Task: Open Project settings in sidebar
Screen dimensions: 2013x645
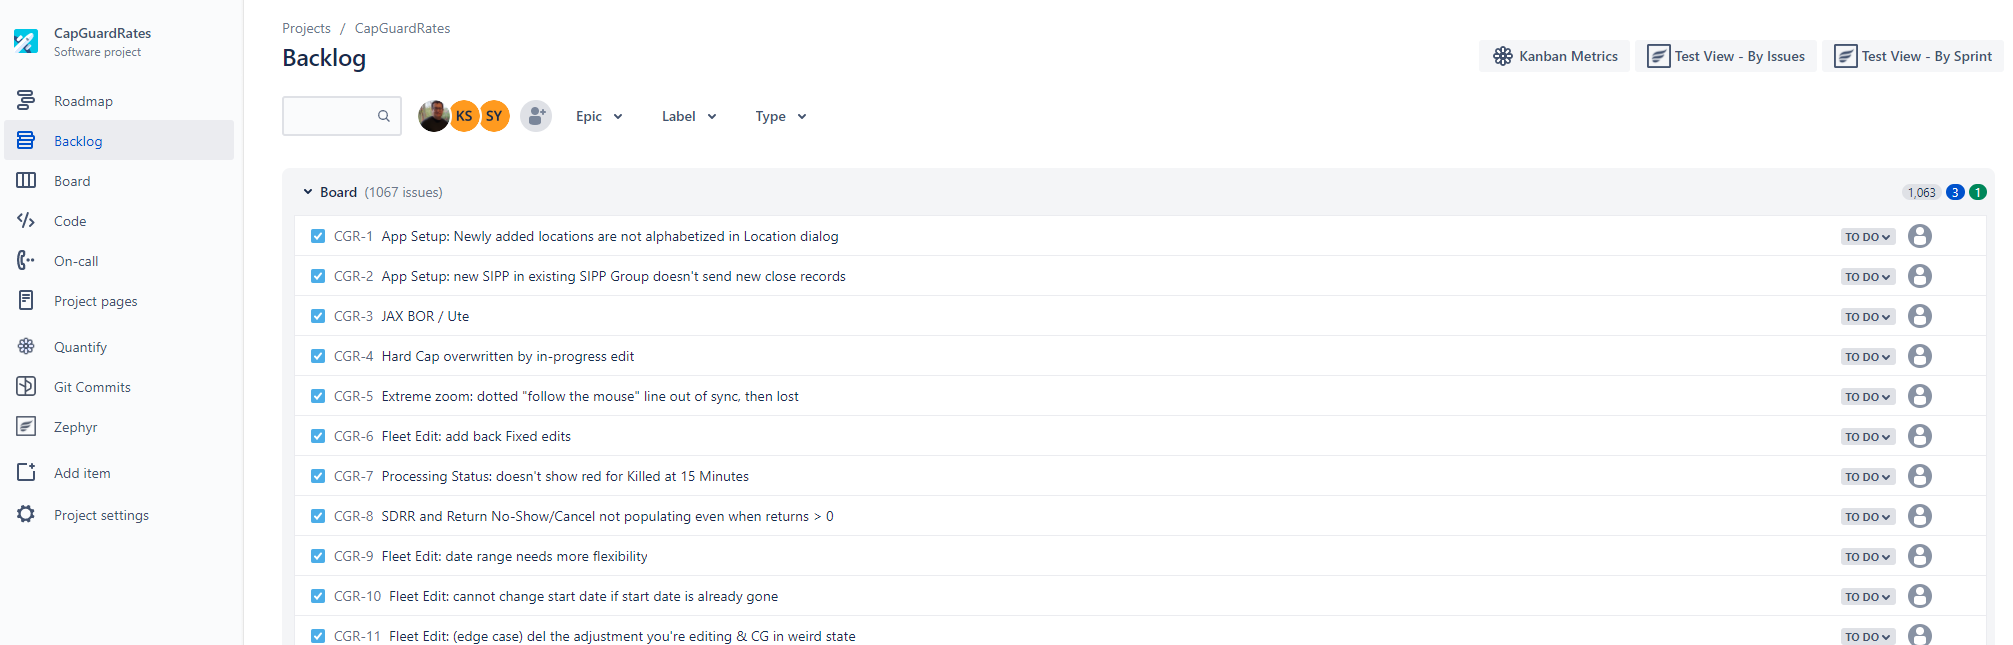Action: tap(119, 514)
